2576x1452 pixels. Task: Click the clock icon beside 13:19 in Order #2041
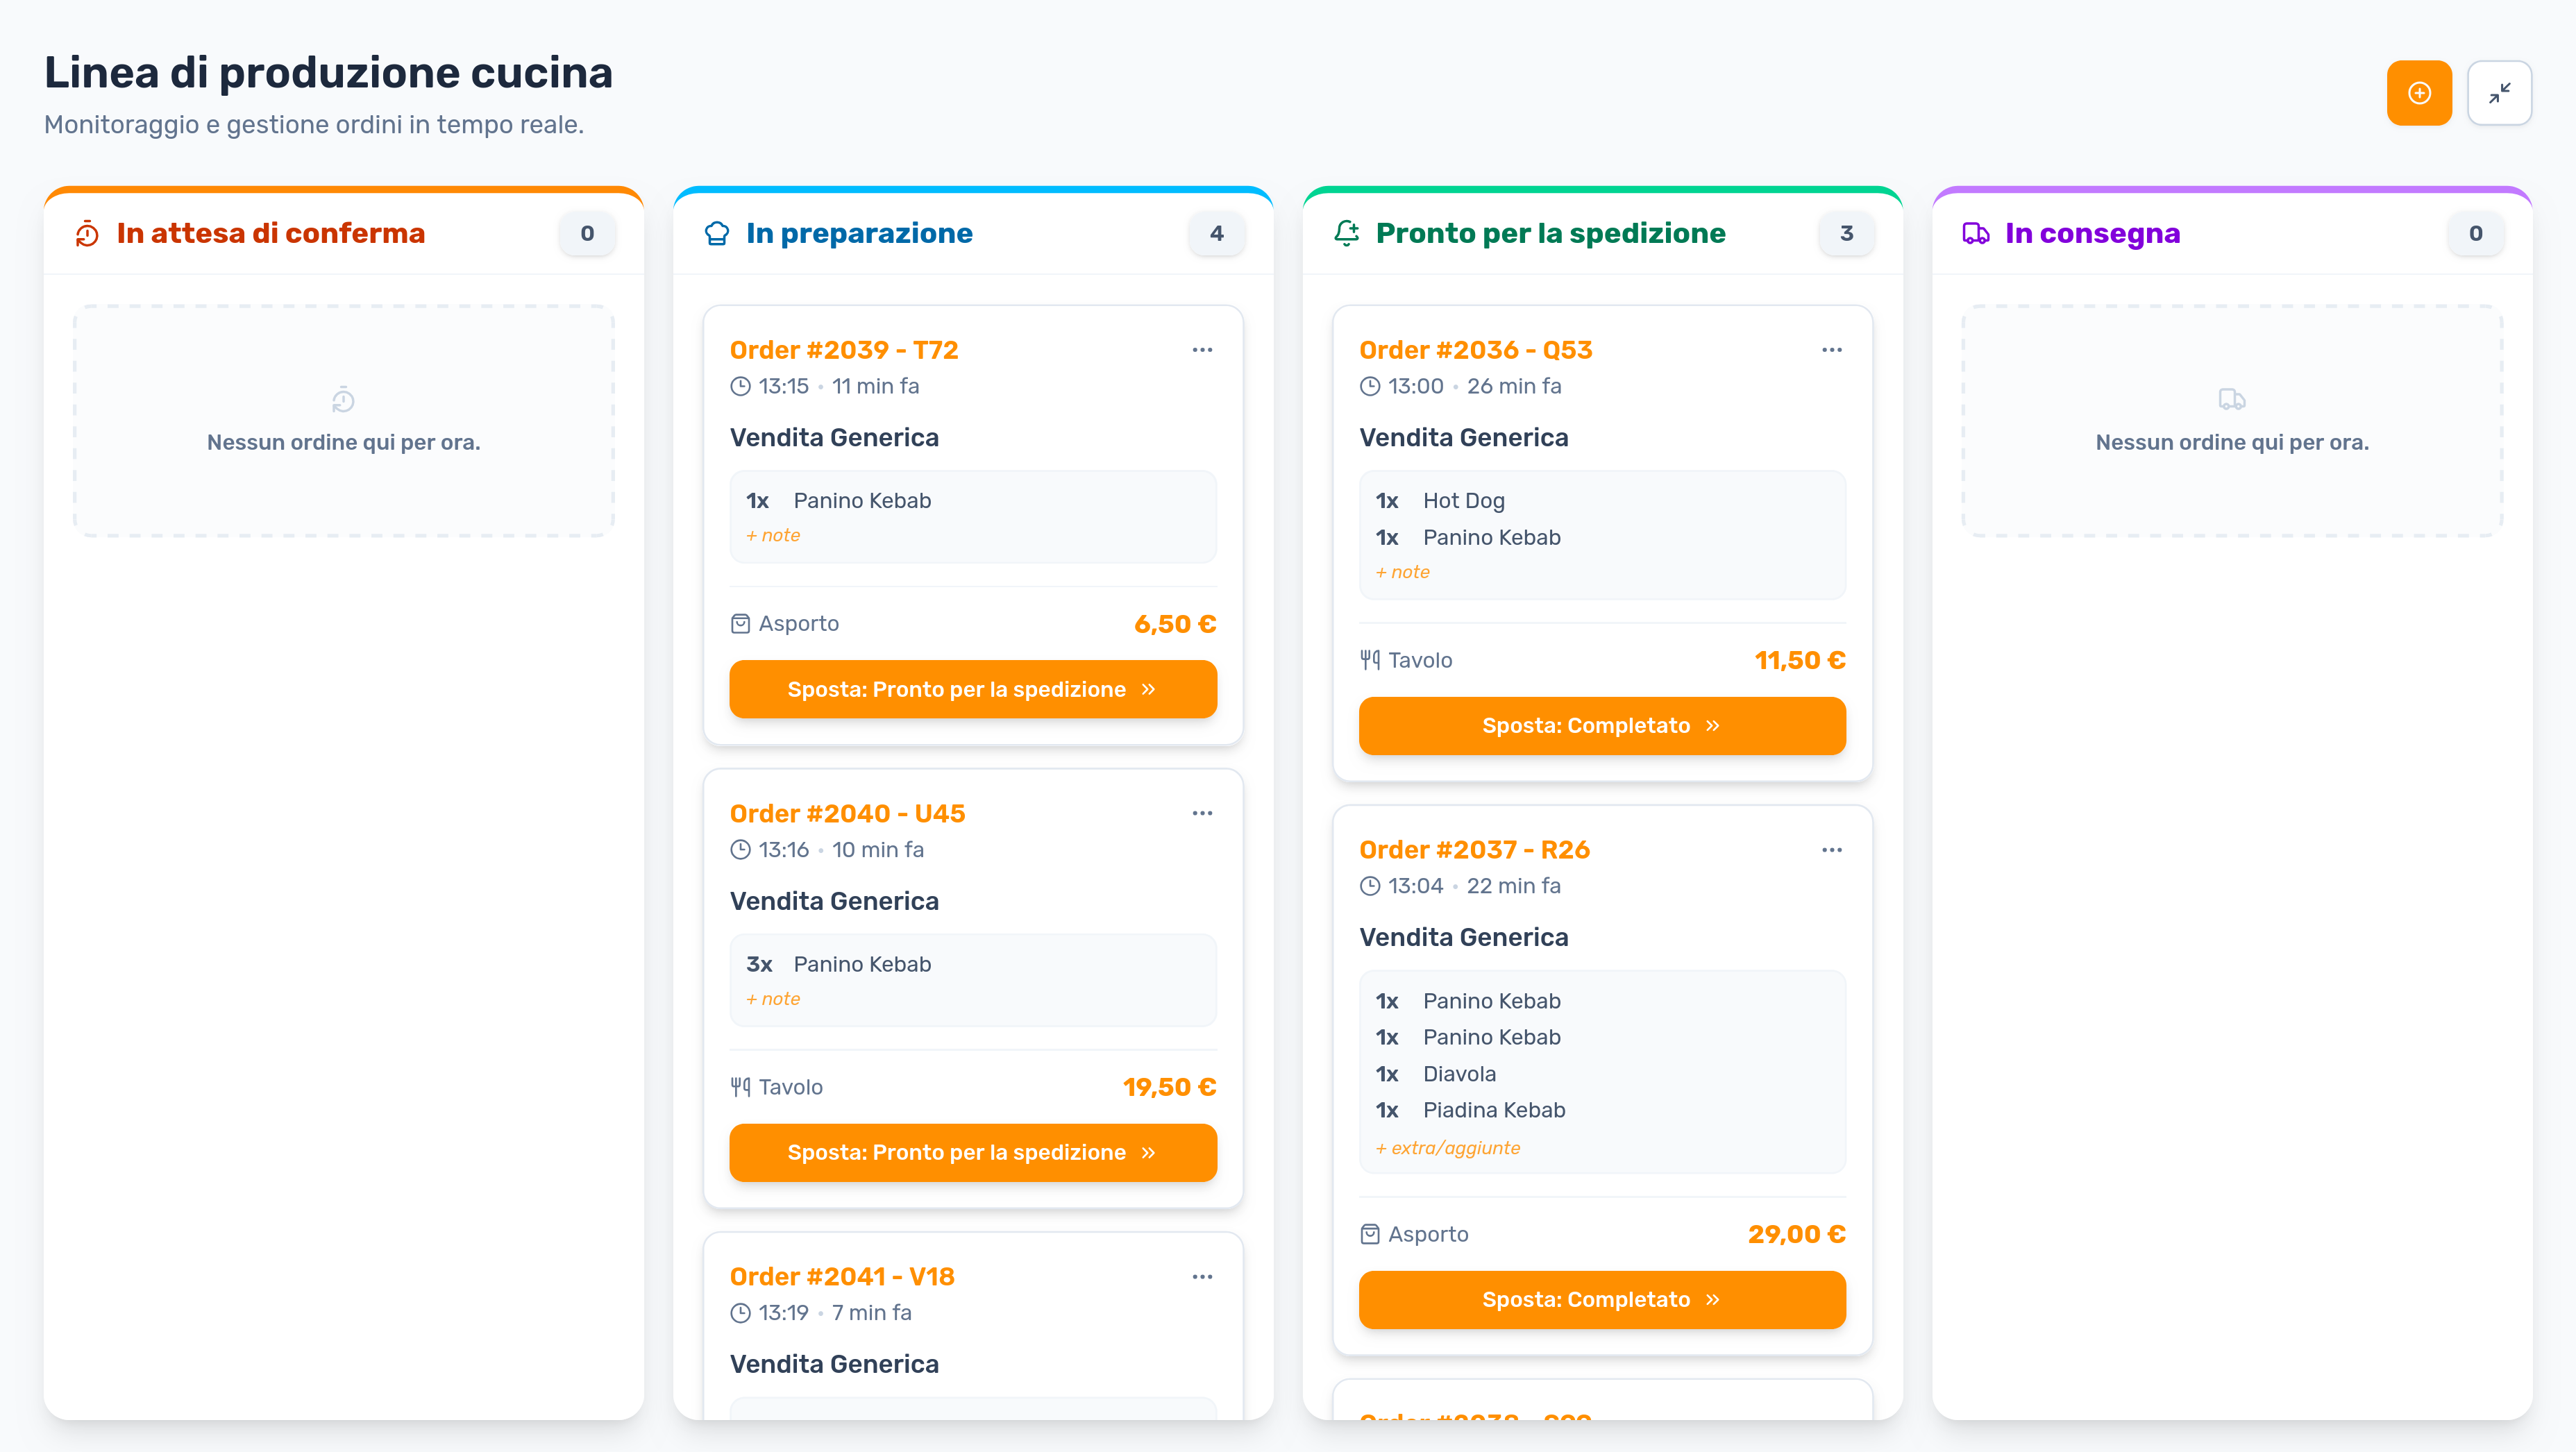[x=740, y=1313]
